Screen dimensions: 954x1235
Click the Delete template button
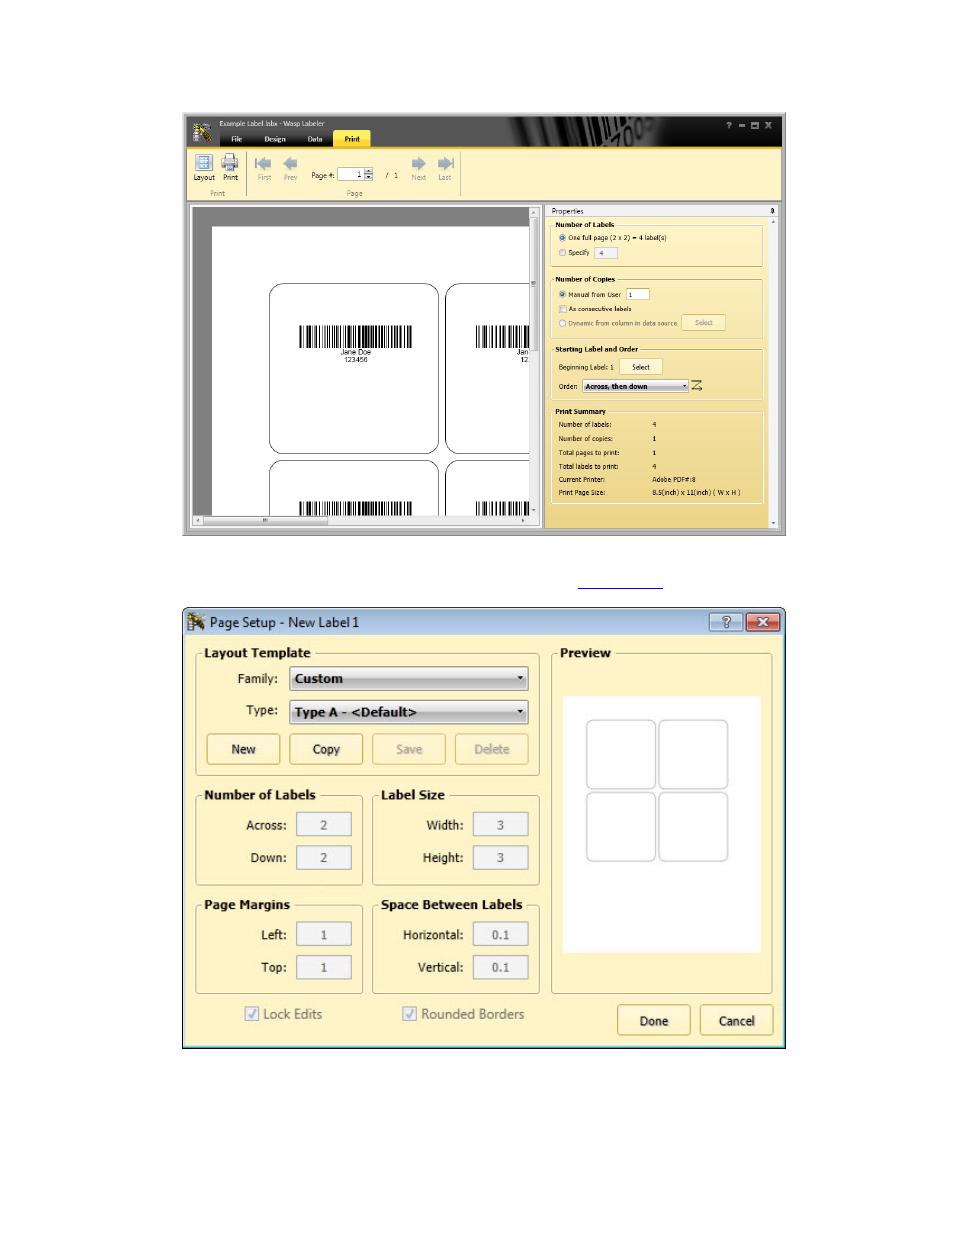point(492,749)
